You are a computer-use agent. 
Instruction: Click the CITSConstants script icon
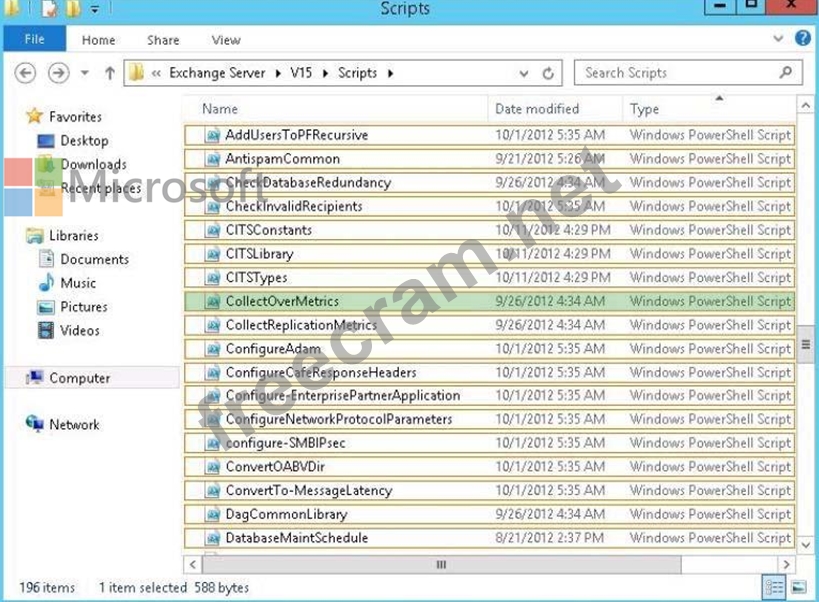click(x=213, y=230)
